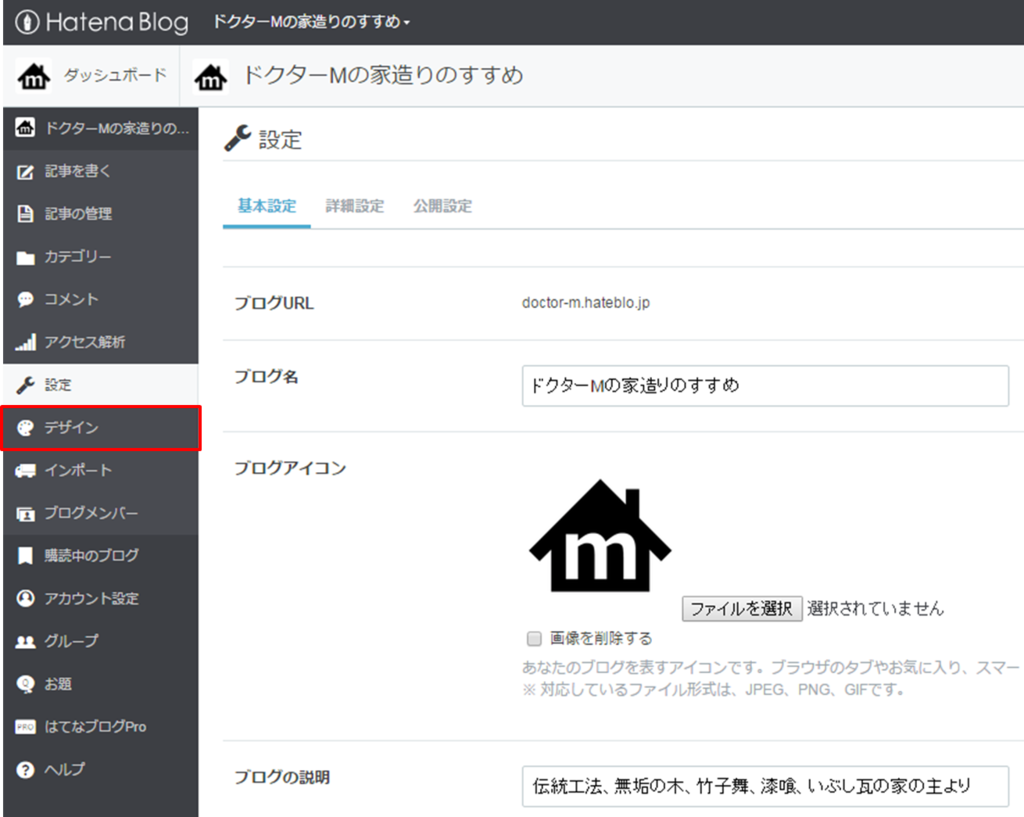Click 選択されていません text
The image size is (1024, 817).
pyautogui.click(x=875, y=609)
